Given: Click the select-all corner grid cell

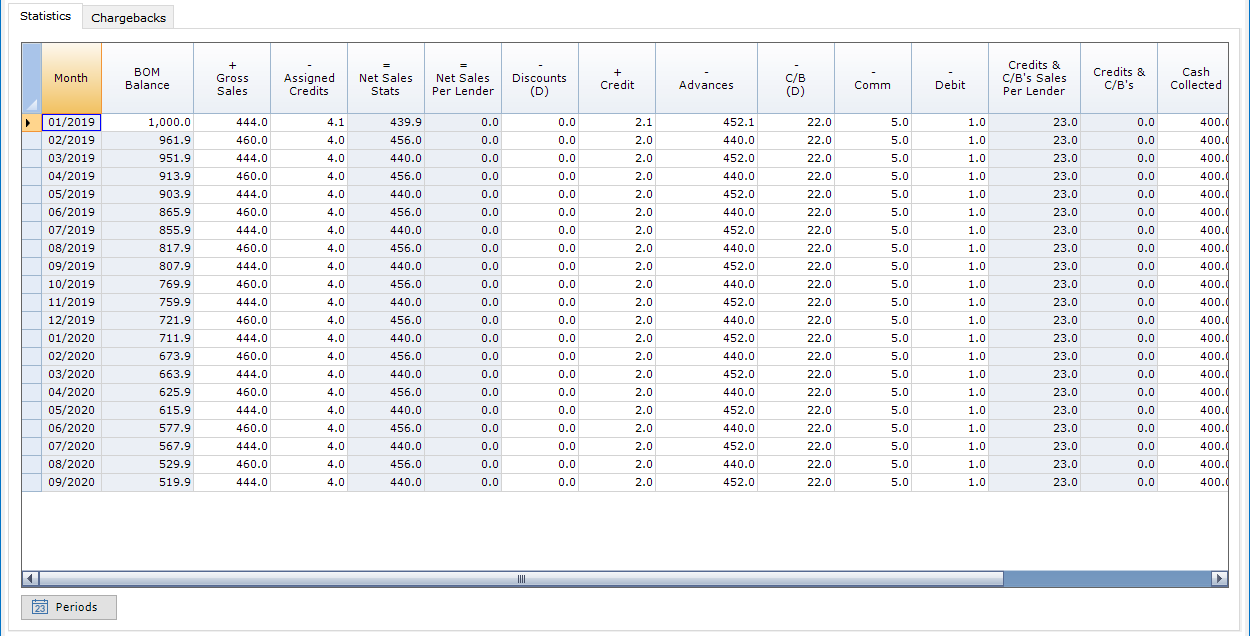Looking at the screenshot, I should (x=31, y=78).
